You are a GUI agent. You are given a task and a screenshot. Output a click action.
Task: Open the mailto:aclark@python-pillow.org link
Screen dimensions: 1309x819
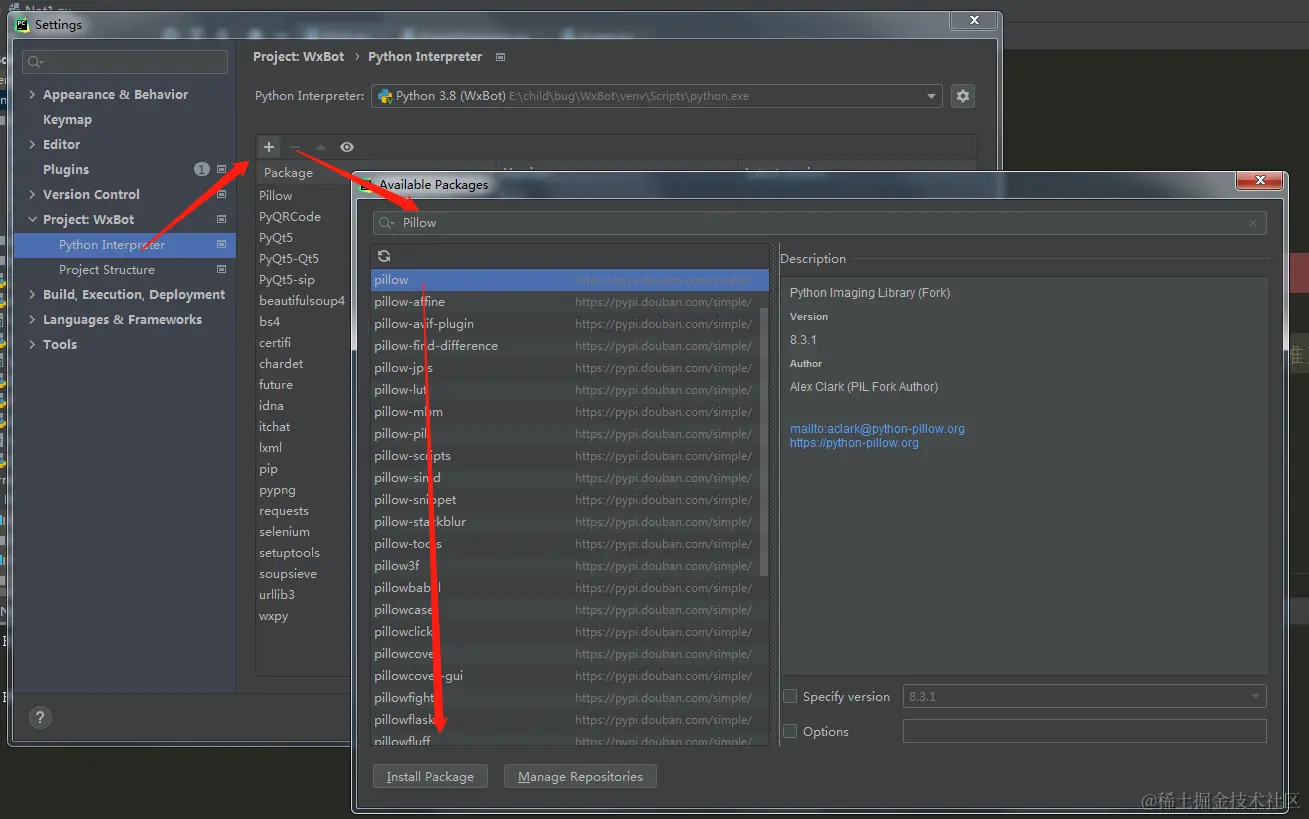pos(877,429)
